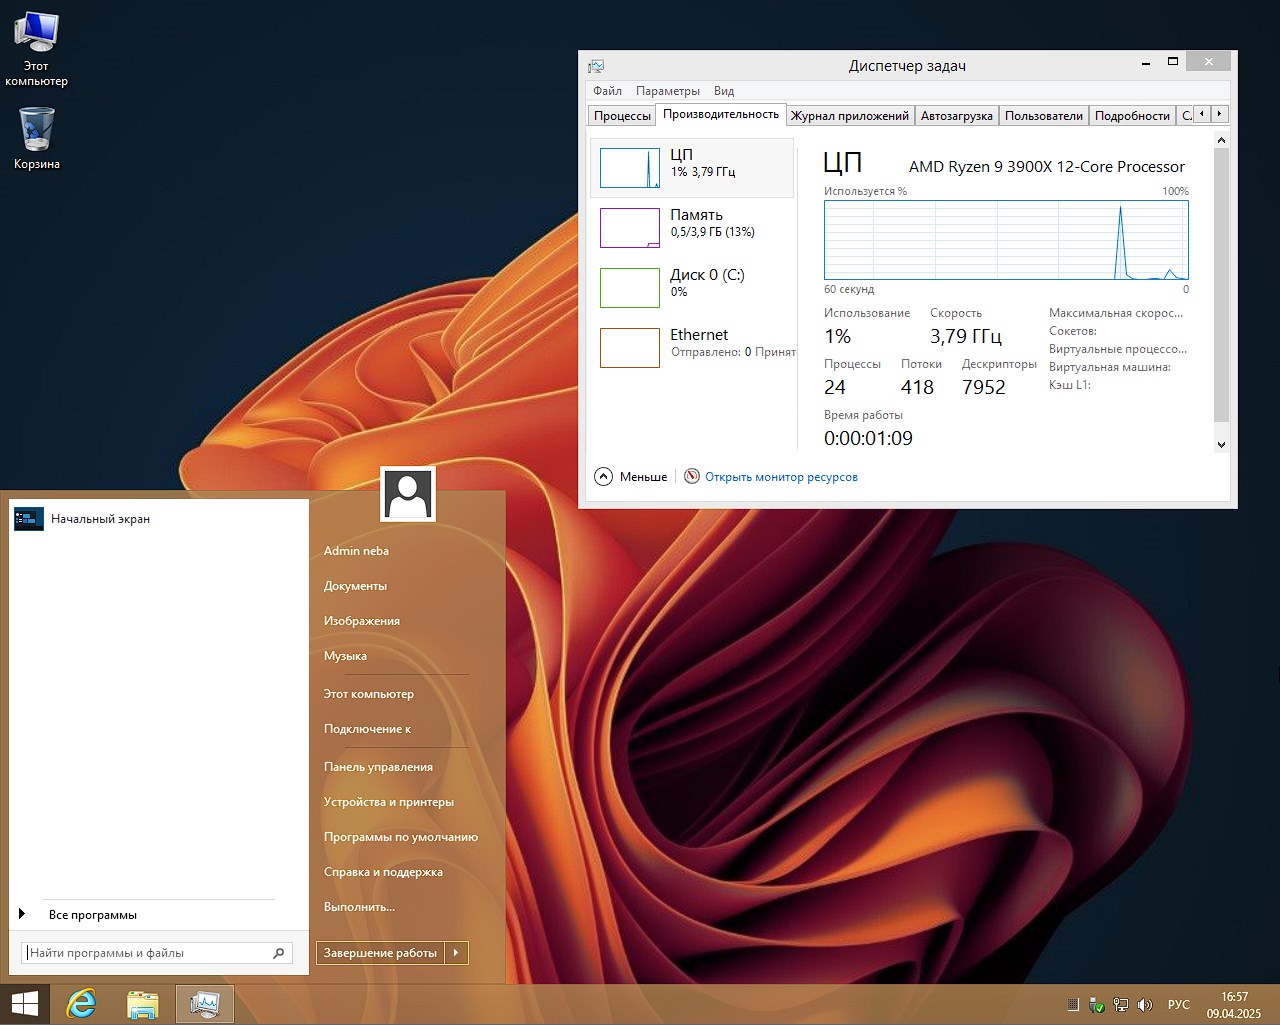Click the Windows Start button
The image size is (1280, 1025).
[24, 1004]
